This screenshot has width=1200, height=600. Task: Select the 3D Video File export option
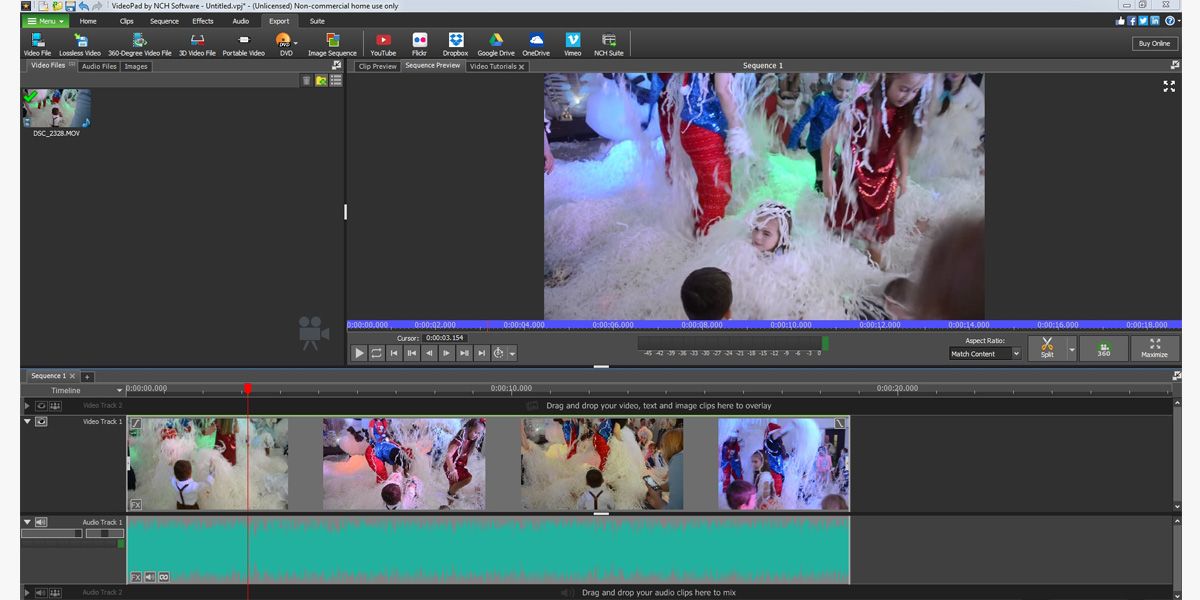point(197,43)
